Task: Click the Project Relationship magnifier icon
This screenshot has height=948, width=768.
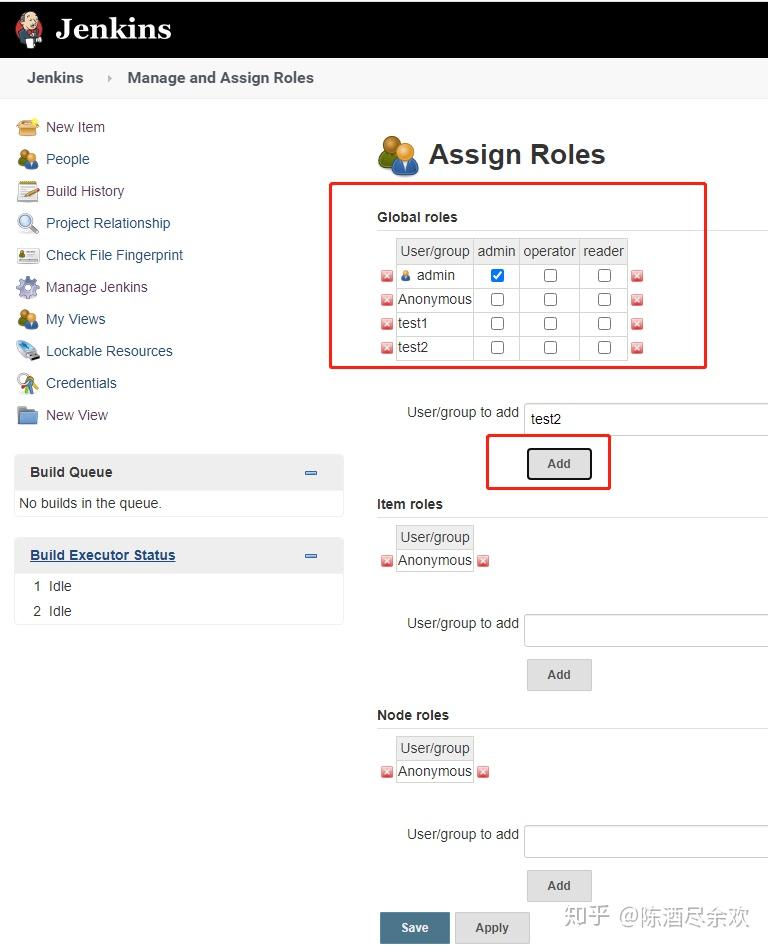Action: [x=28, y=223]
